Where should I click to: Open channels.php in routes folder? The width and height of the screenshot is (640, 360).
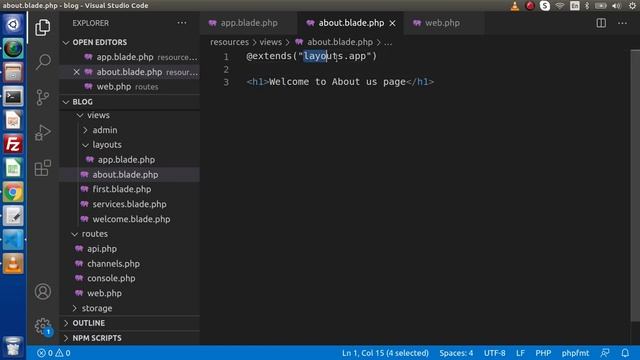pos(130,264)
